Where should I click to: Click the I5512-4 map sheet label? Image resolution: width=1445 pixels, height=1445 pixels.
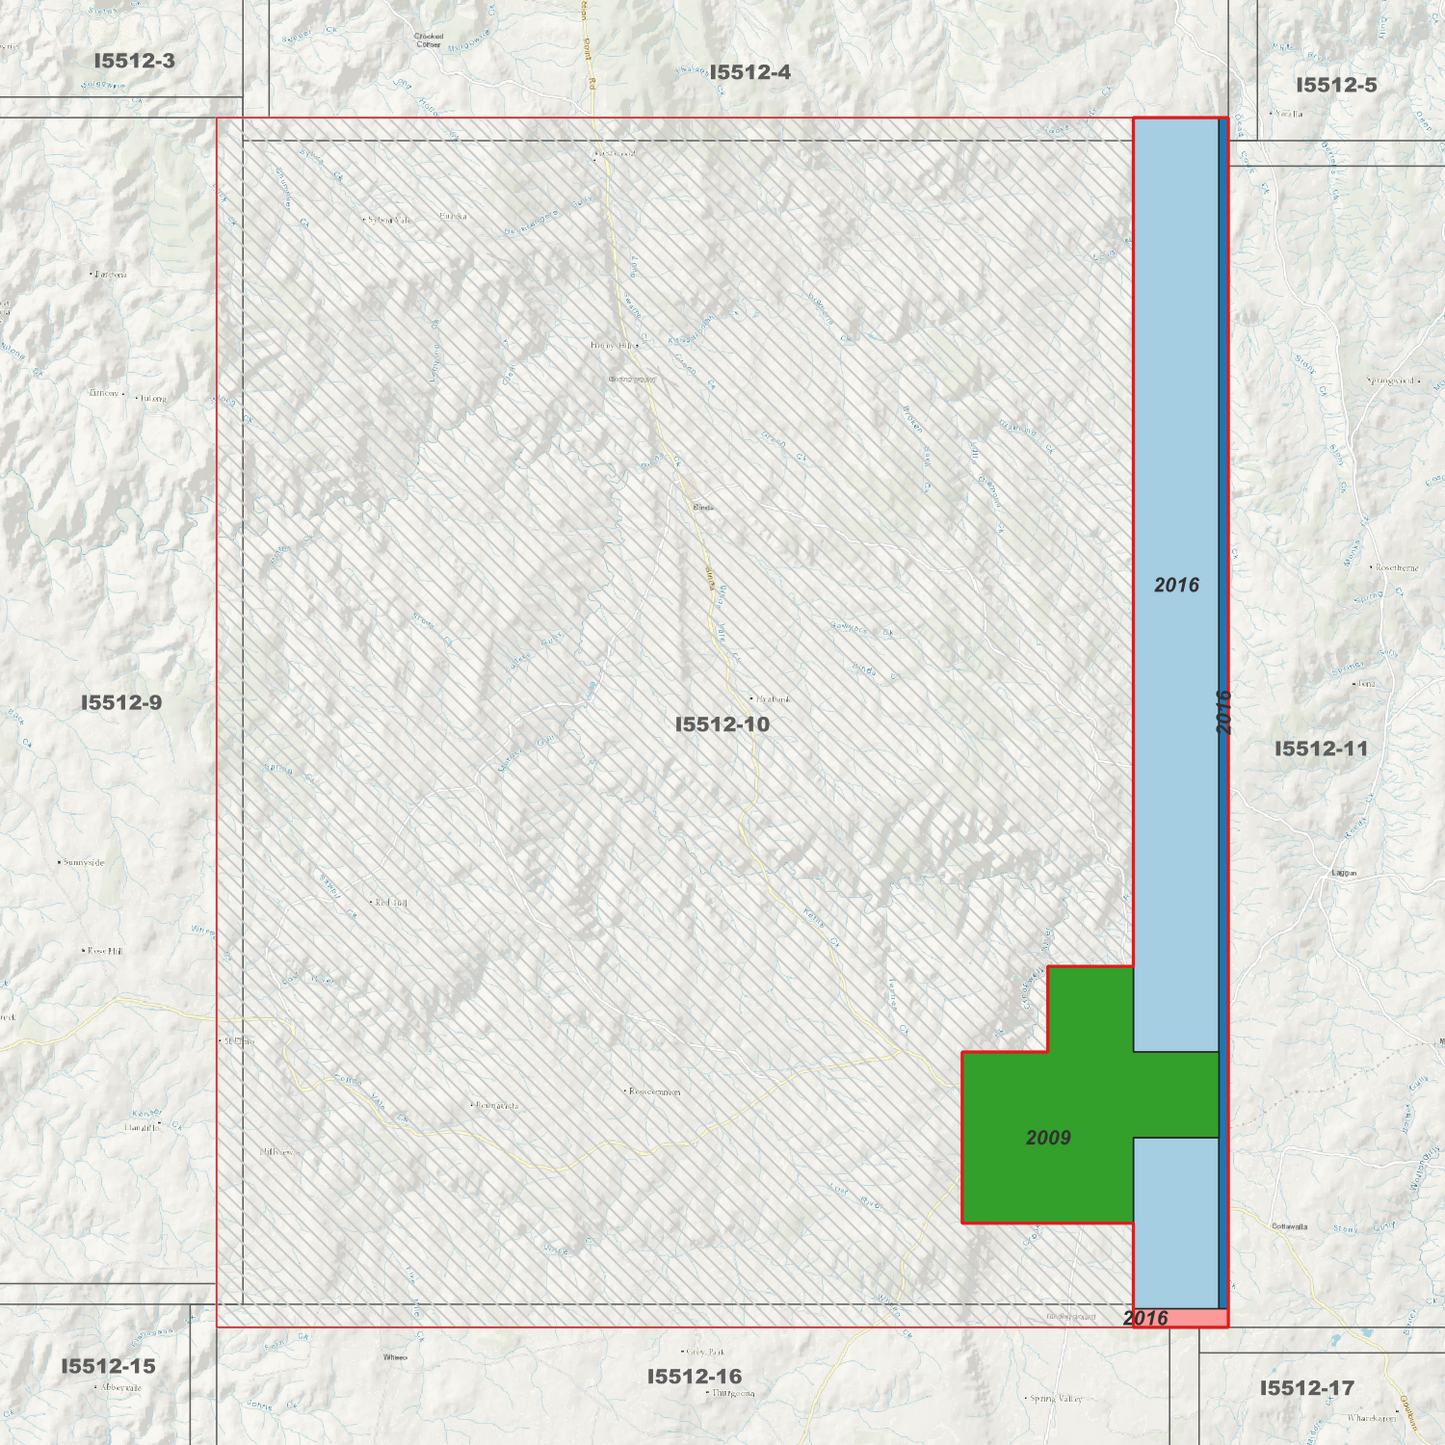click(750, 72)
